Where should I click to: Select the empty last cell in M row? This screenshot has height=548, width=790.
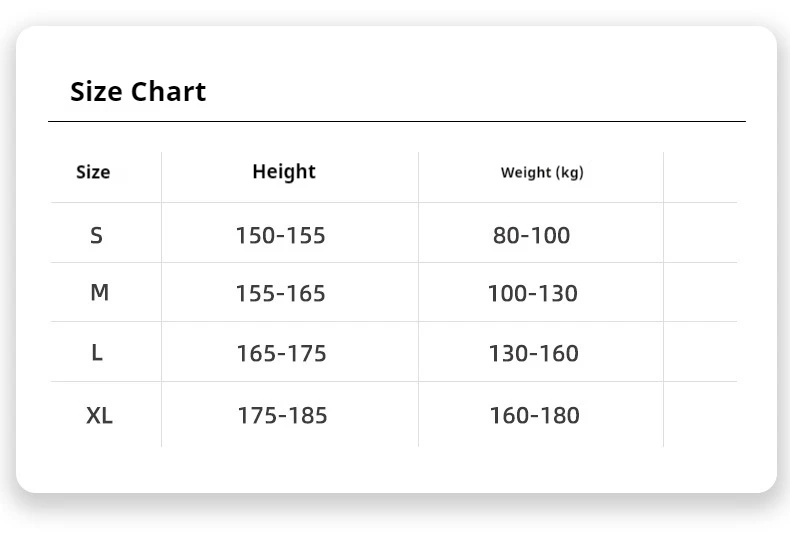pyautogui.click(x=700, y=292)
